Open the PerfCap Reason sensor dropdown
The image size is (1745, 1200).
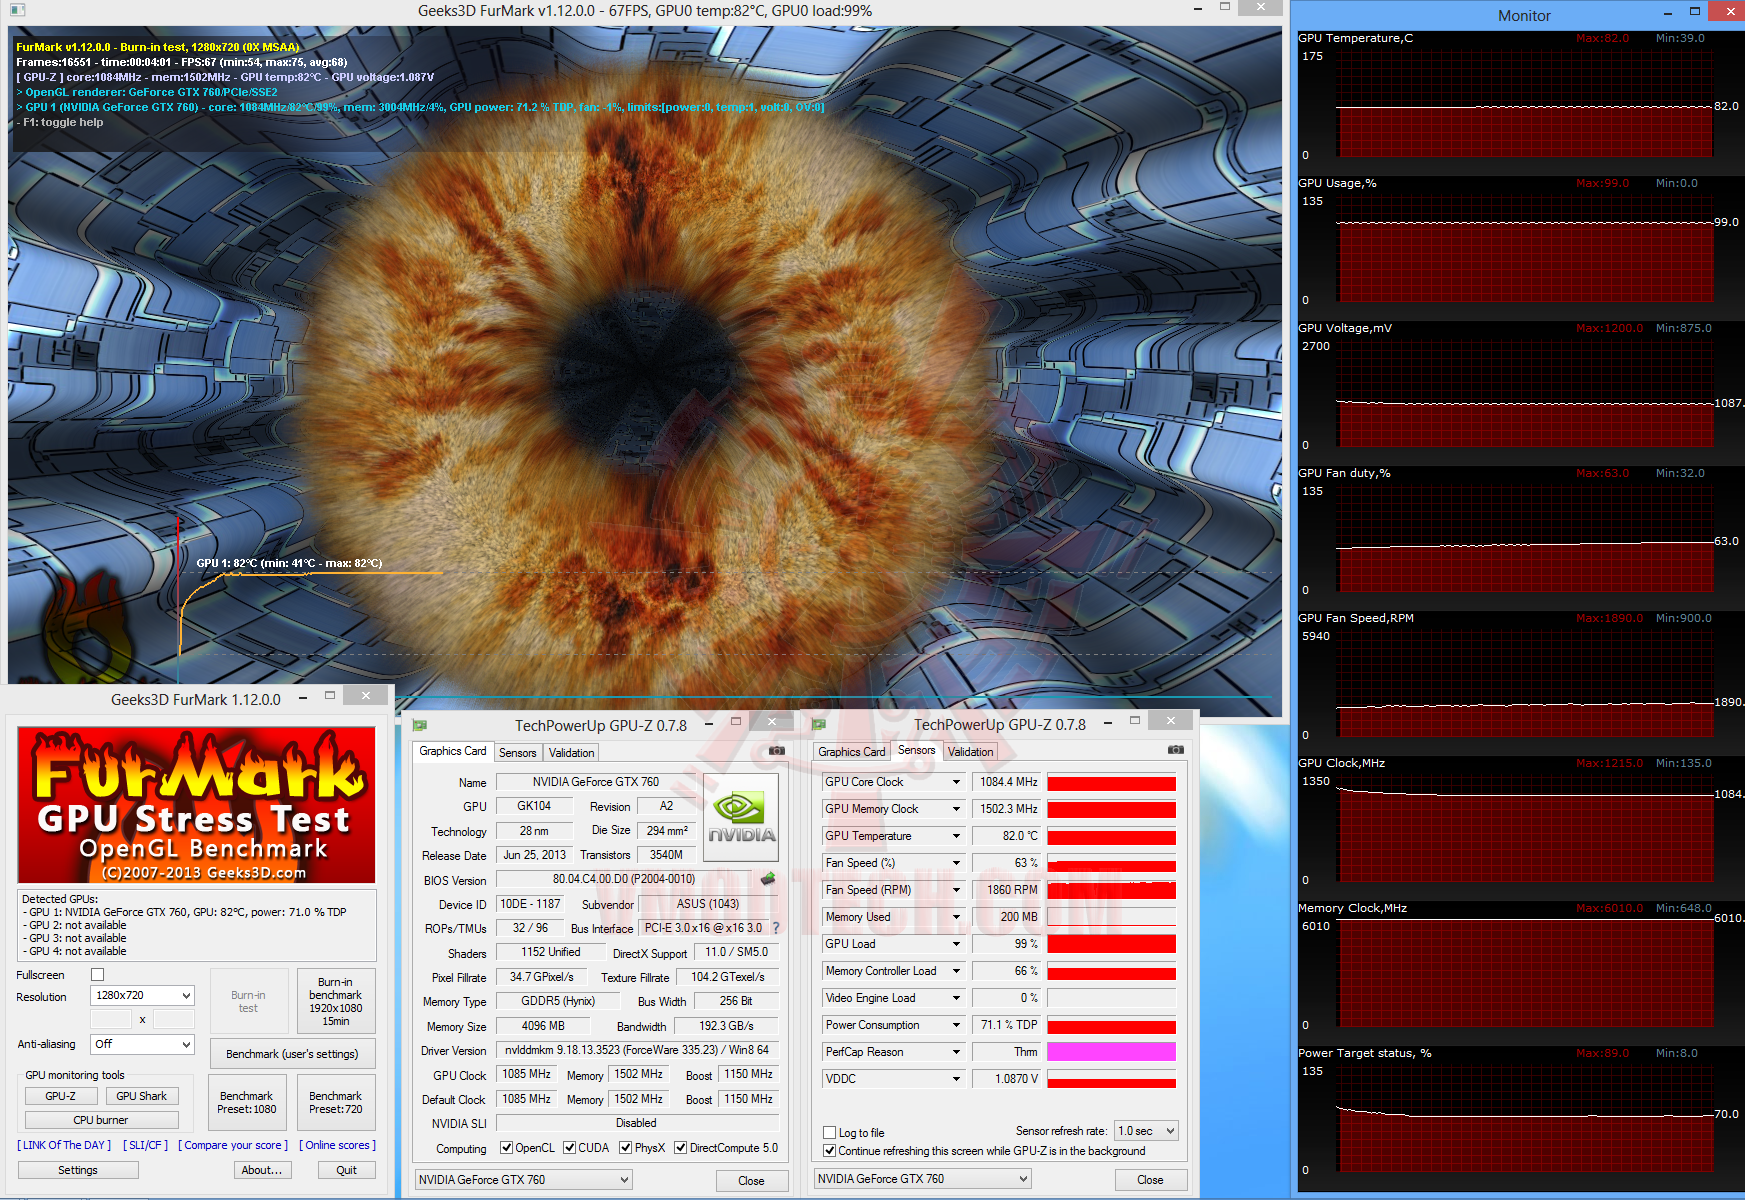(956, 1052)
